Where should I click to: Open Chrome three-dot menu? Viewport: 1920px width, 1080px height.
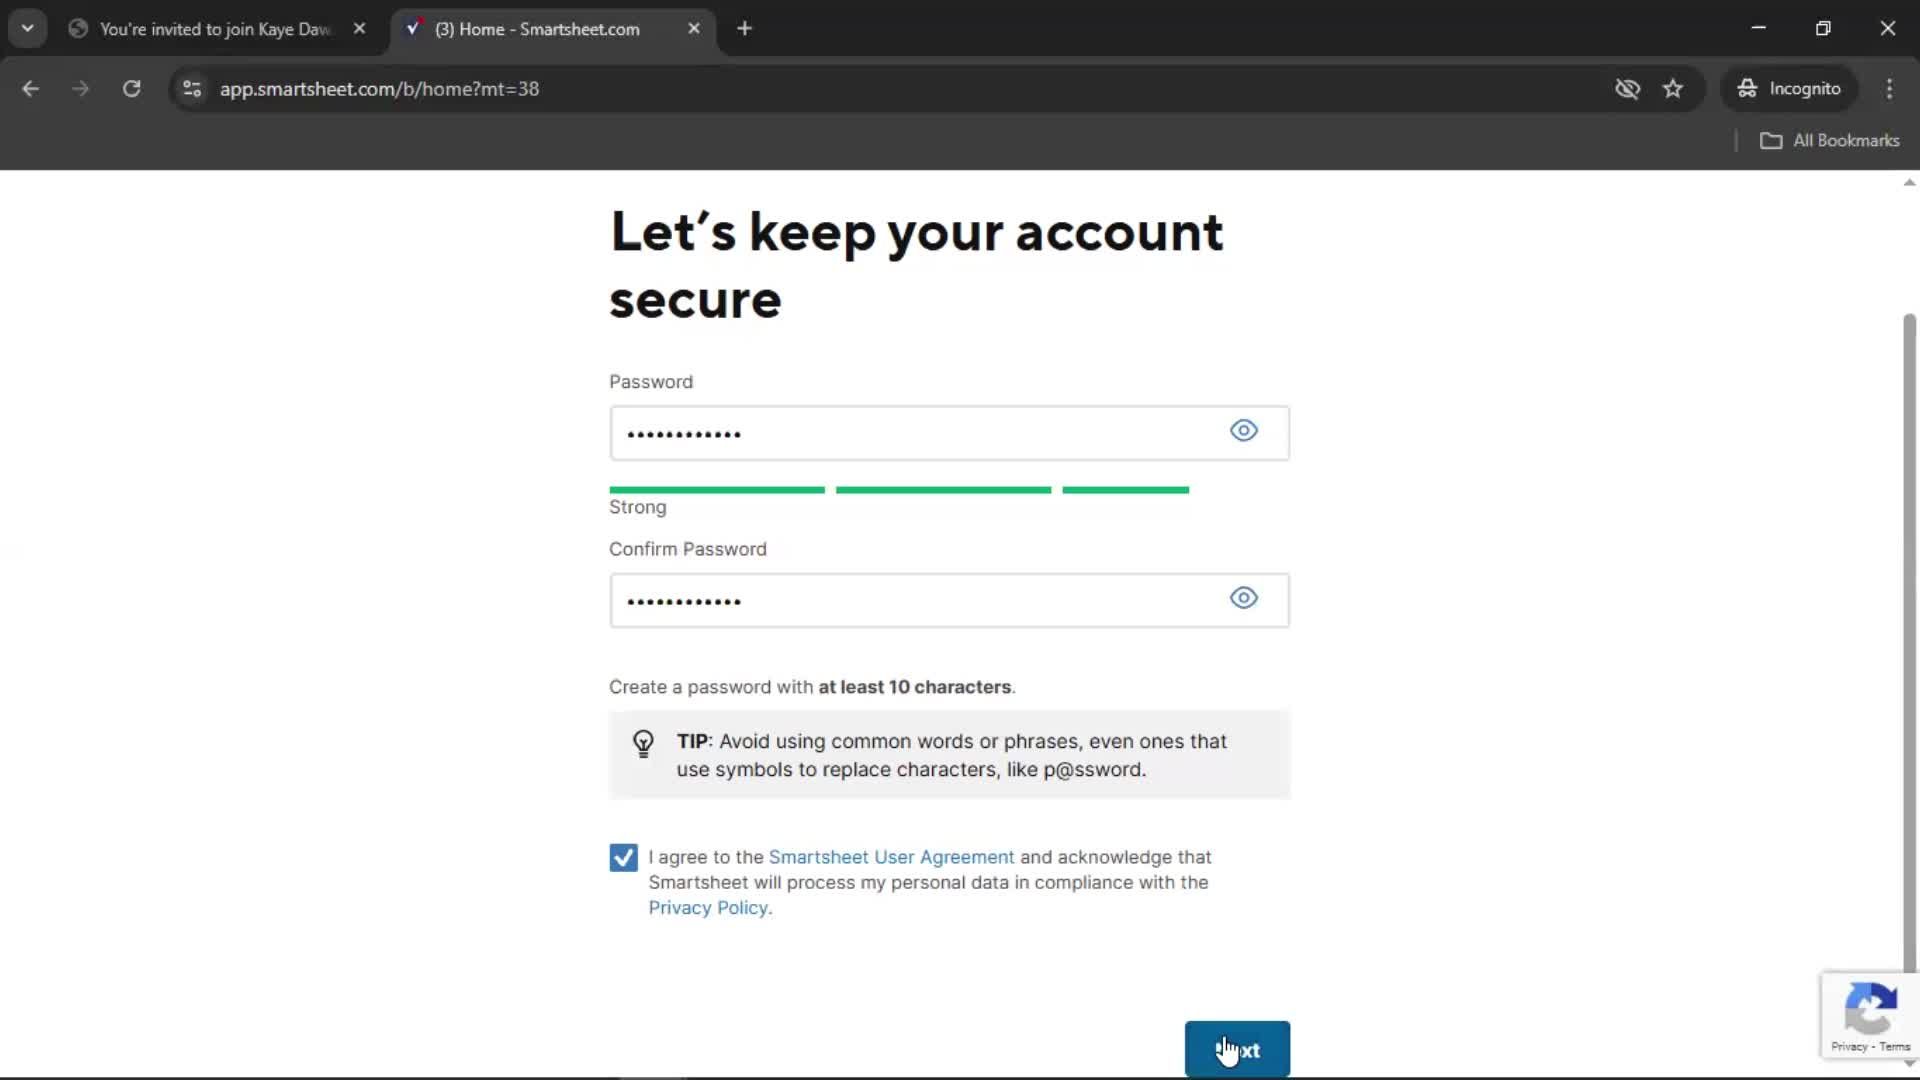pyautogui.click(x=1889, y=89)
